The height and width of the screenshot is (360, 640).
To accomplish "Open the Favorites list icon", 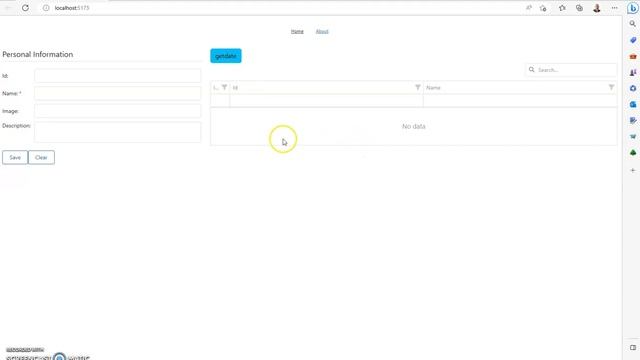I will (562, 8).
